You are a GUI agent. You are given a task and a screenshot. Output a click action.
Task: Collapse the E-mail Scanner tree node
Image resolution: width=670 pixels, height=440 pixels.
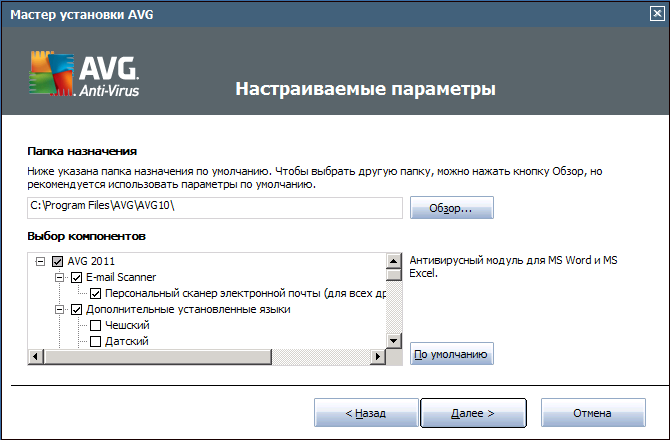[60, 278]
